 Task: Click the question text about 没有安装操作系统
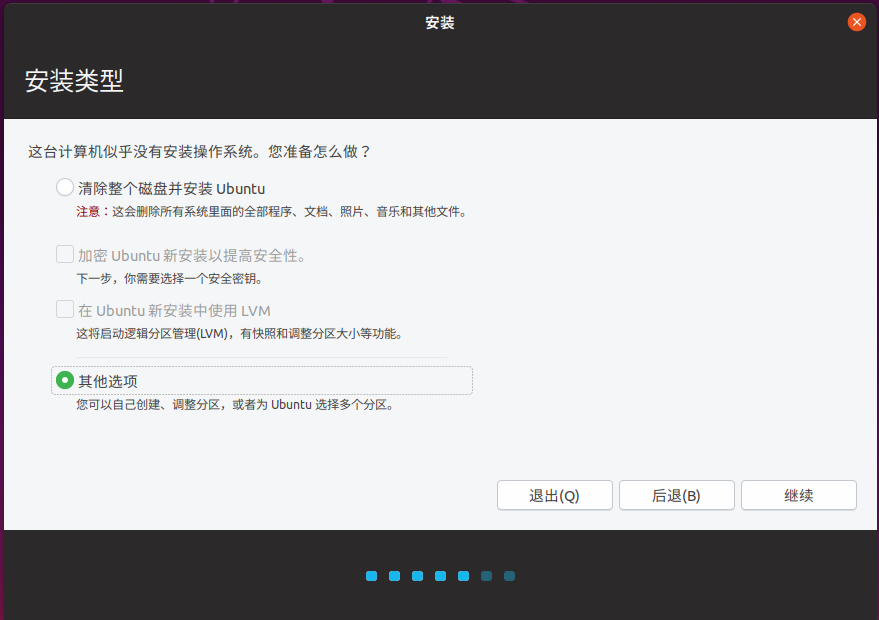click(200, 152)
